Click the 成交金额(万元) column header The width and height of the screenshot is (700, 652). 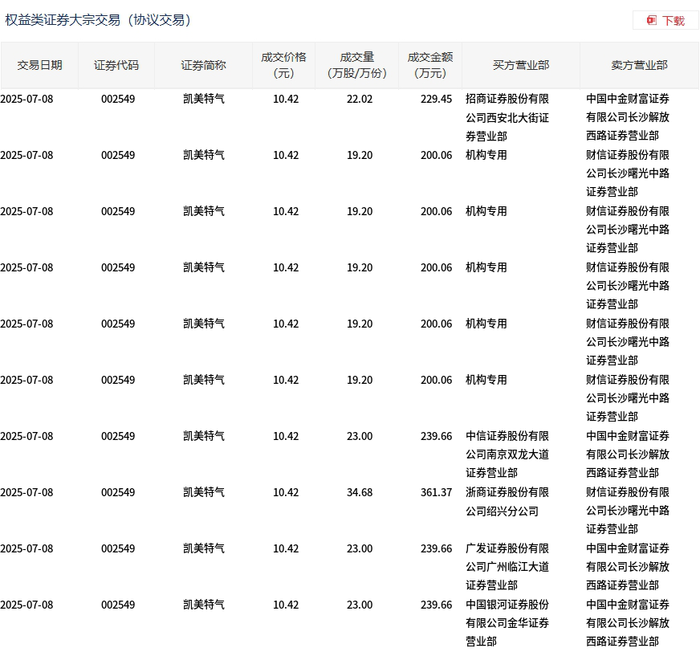[x=430, y=65]
